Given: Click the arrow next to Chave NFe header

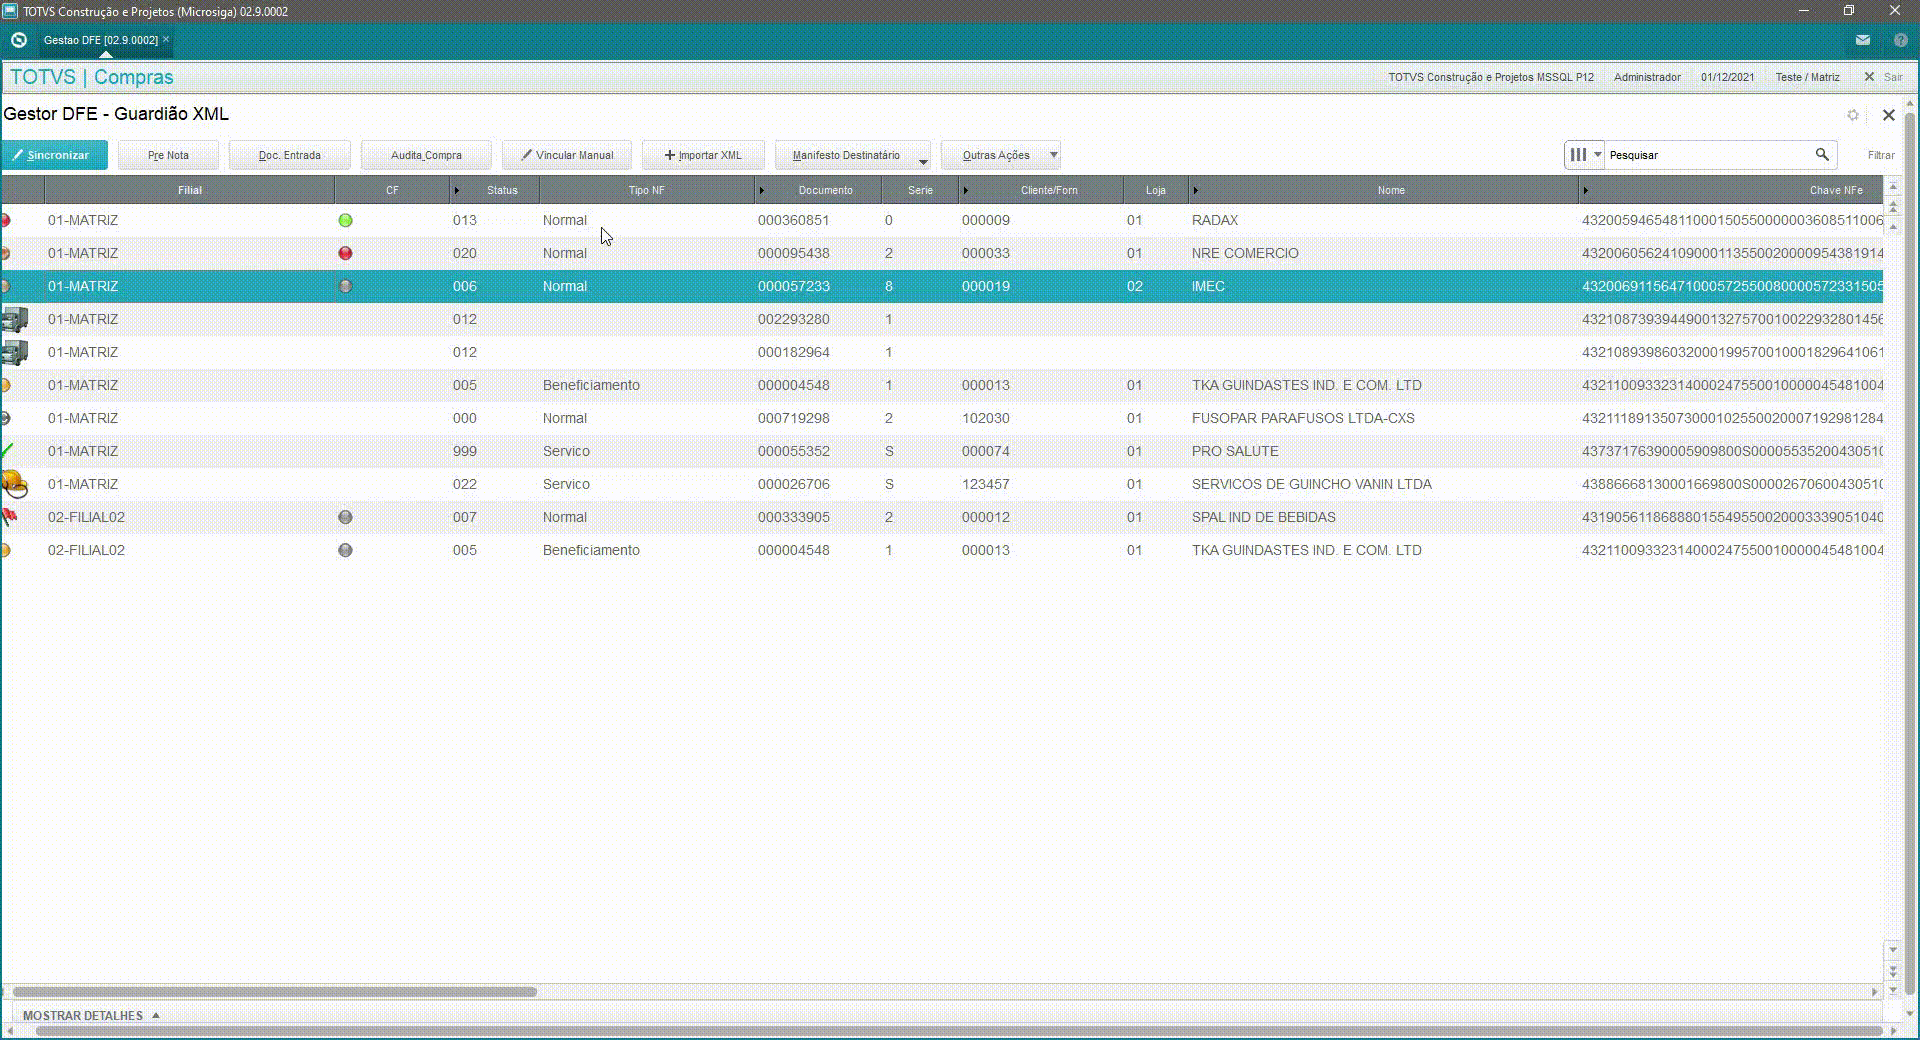Looking at the screenshot, I should pyautogui.click(x=1585, y=190).
